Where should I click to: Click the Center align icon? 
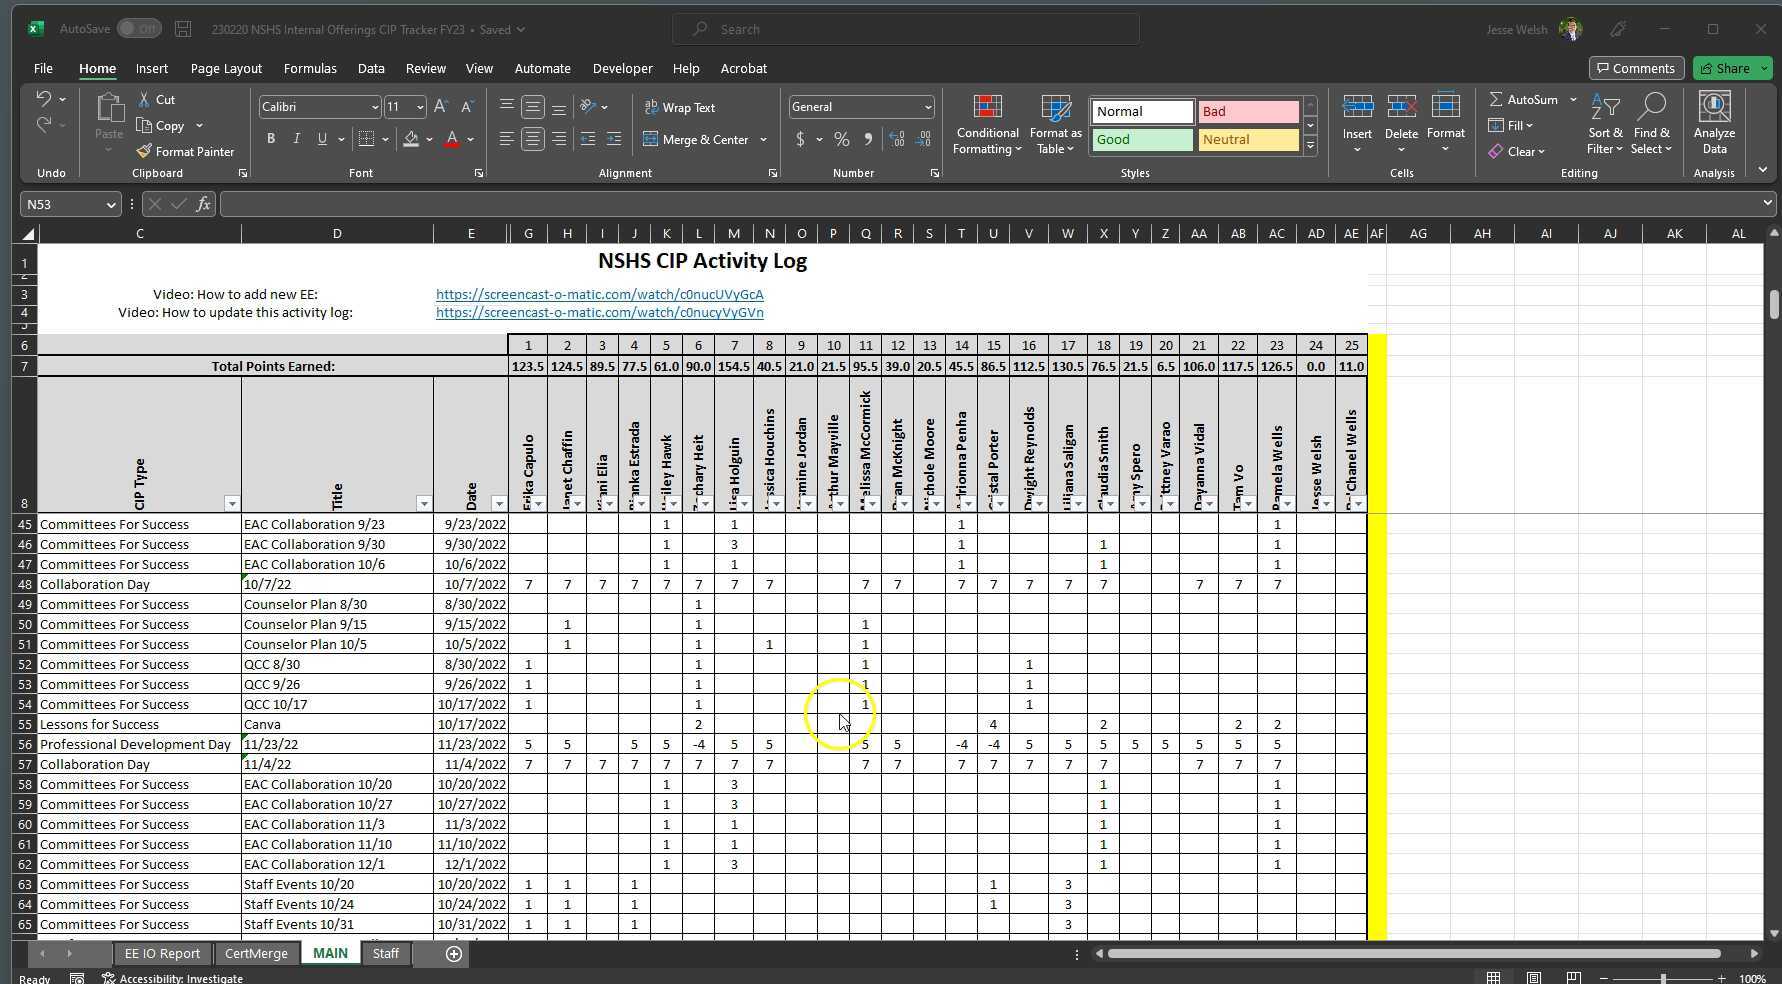point(533,139)
